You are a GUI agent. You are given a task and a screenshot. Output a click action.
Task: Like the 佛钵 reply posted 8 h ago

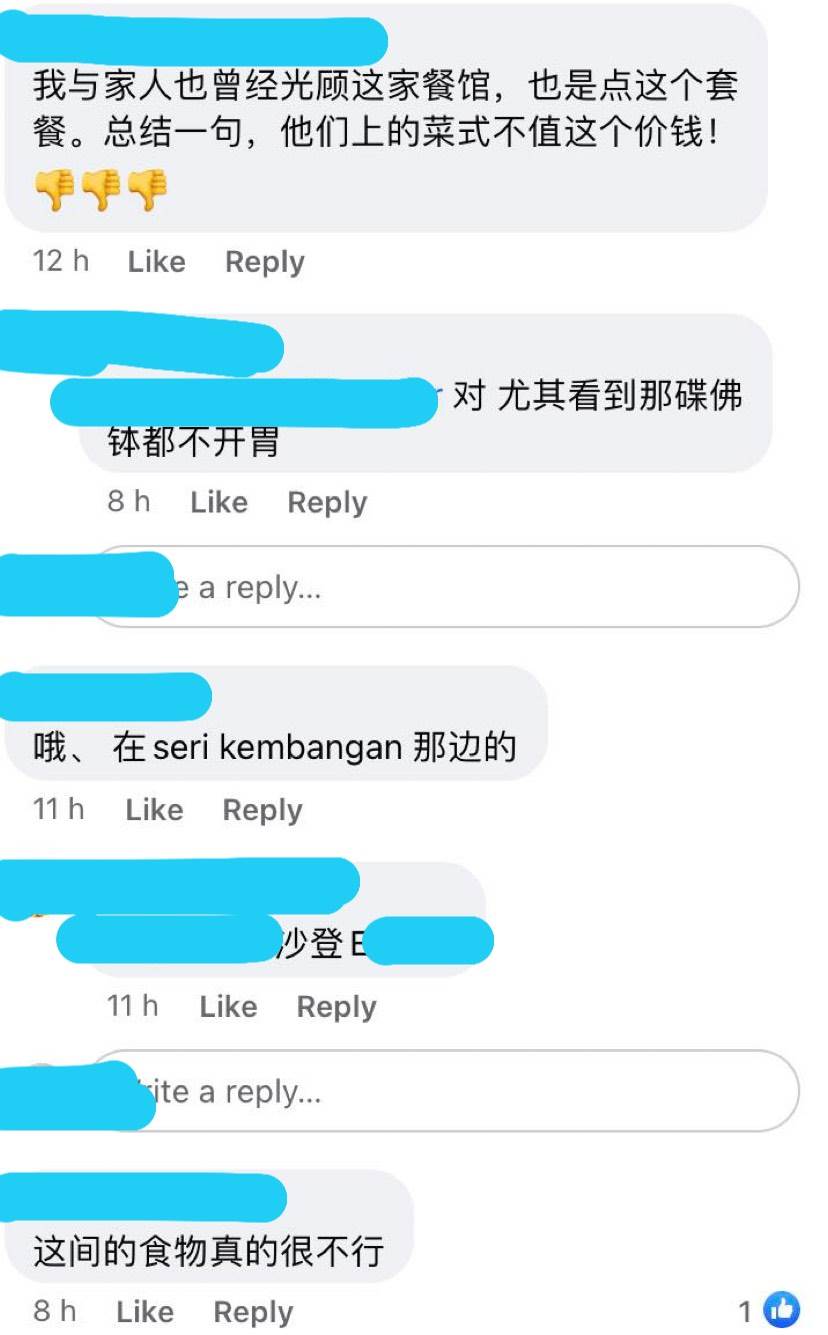[219, 502]
